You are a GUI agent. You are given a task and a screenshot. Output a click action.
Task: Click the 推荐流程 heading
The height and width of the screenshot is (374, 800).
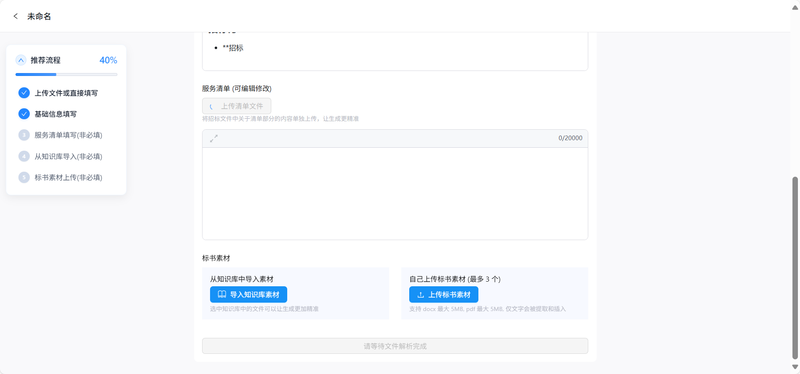click(x=45, y=60)
